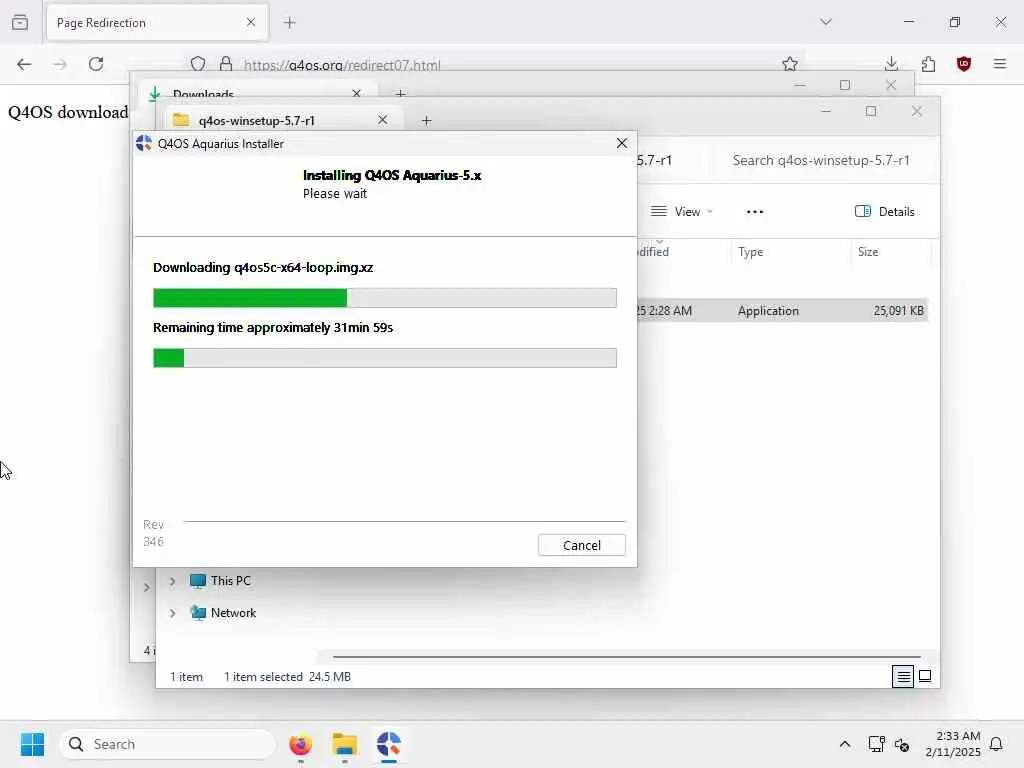Show hidden system tray icons
The image size is (1024, 768).
click(x=844, y=744)
